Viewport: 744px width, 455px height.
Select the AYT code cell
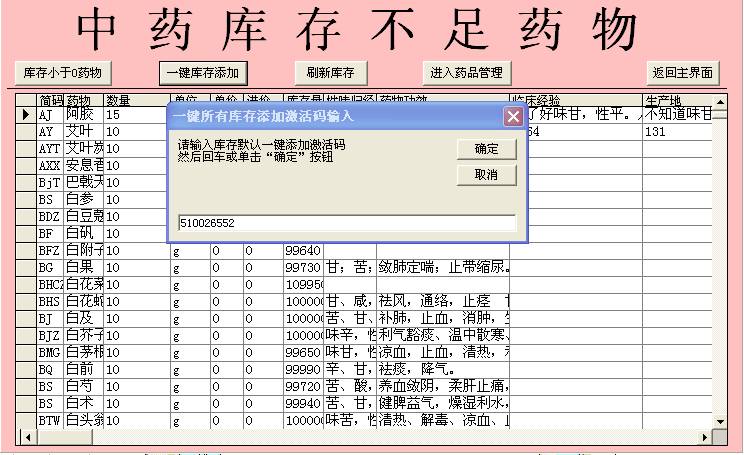(x=50, y=149)
